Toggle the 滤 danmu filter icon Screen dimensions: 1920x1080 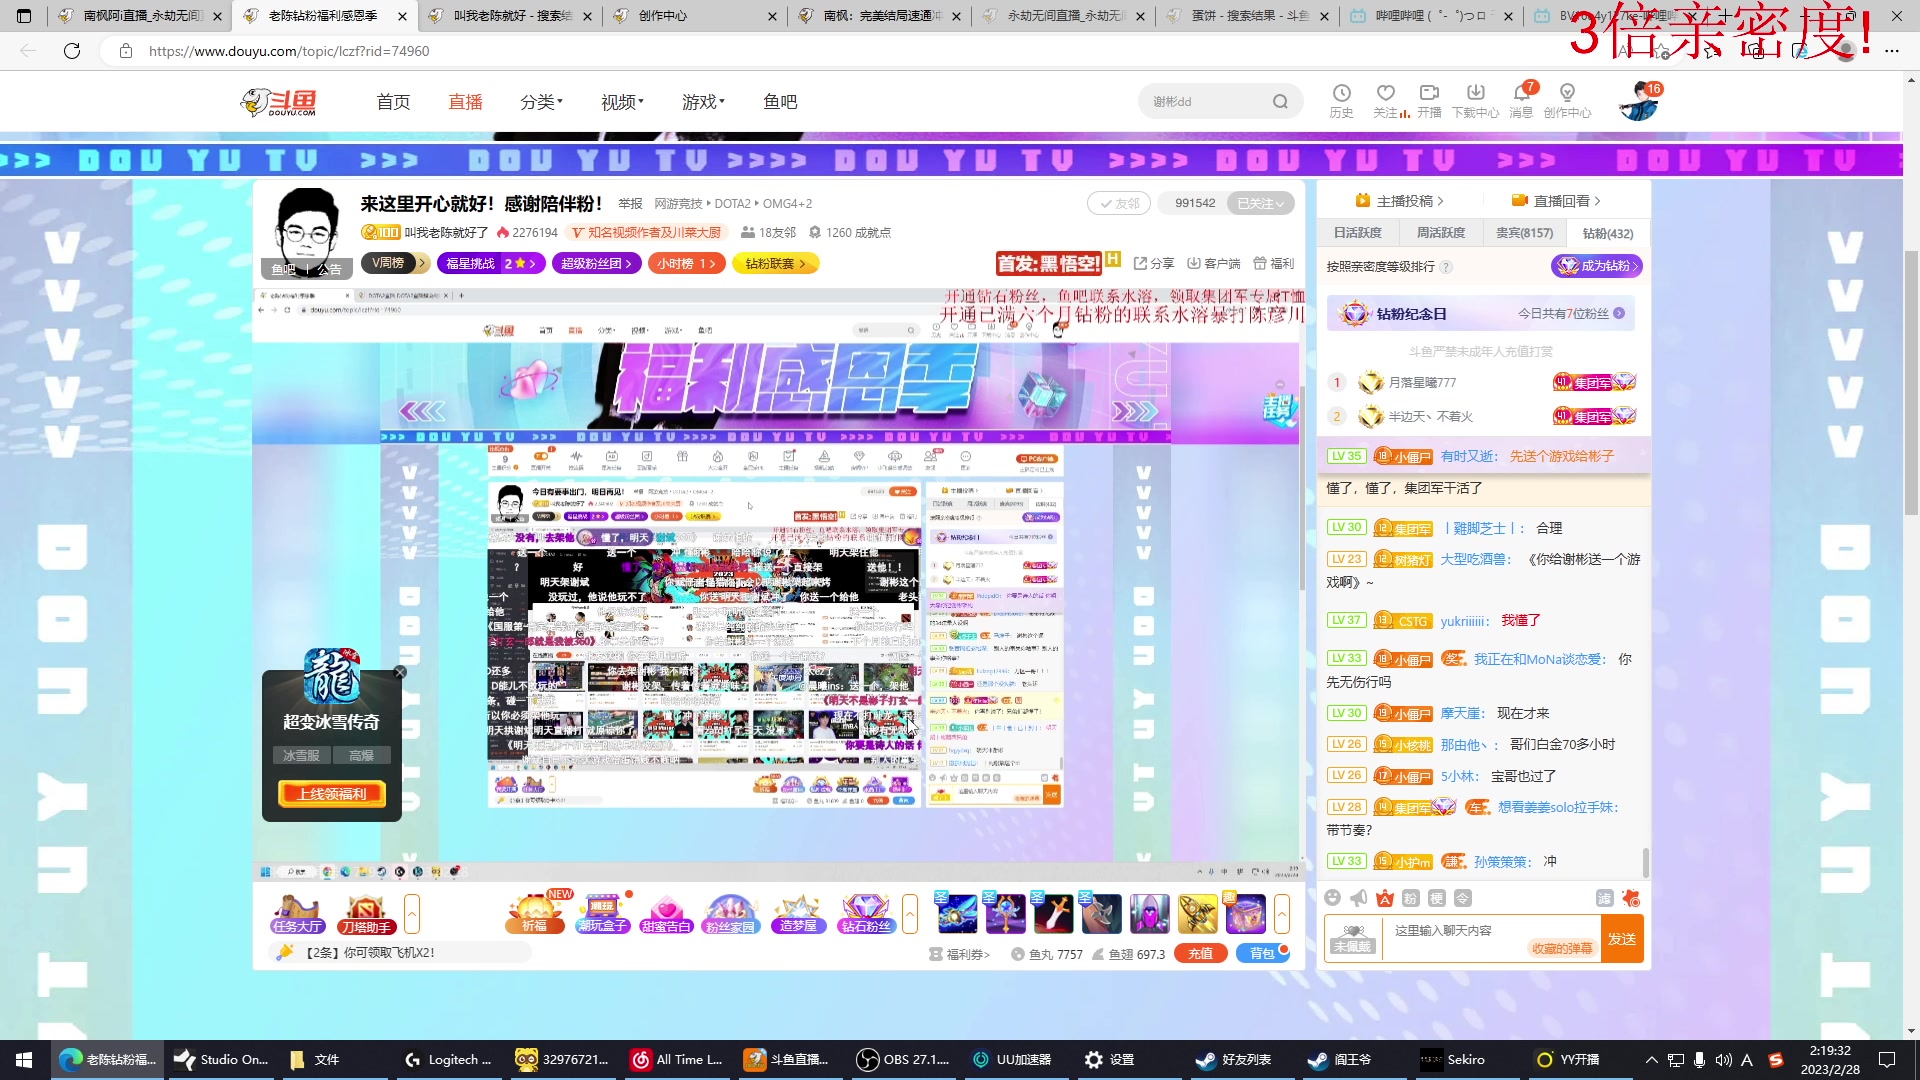[1604, 898]
